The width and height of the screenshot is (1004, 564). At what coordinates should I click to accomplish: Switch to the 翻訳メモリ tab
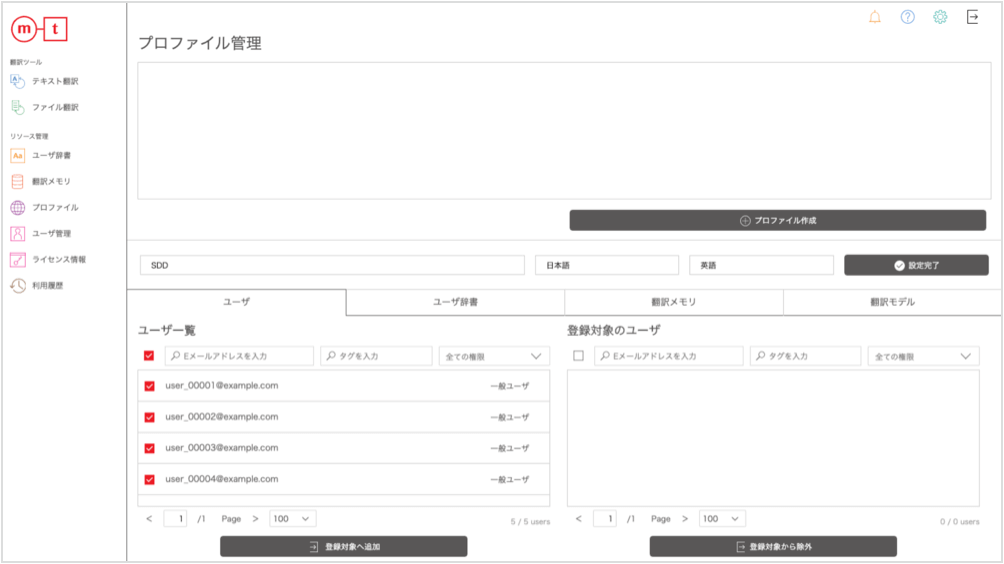674,302
